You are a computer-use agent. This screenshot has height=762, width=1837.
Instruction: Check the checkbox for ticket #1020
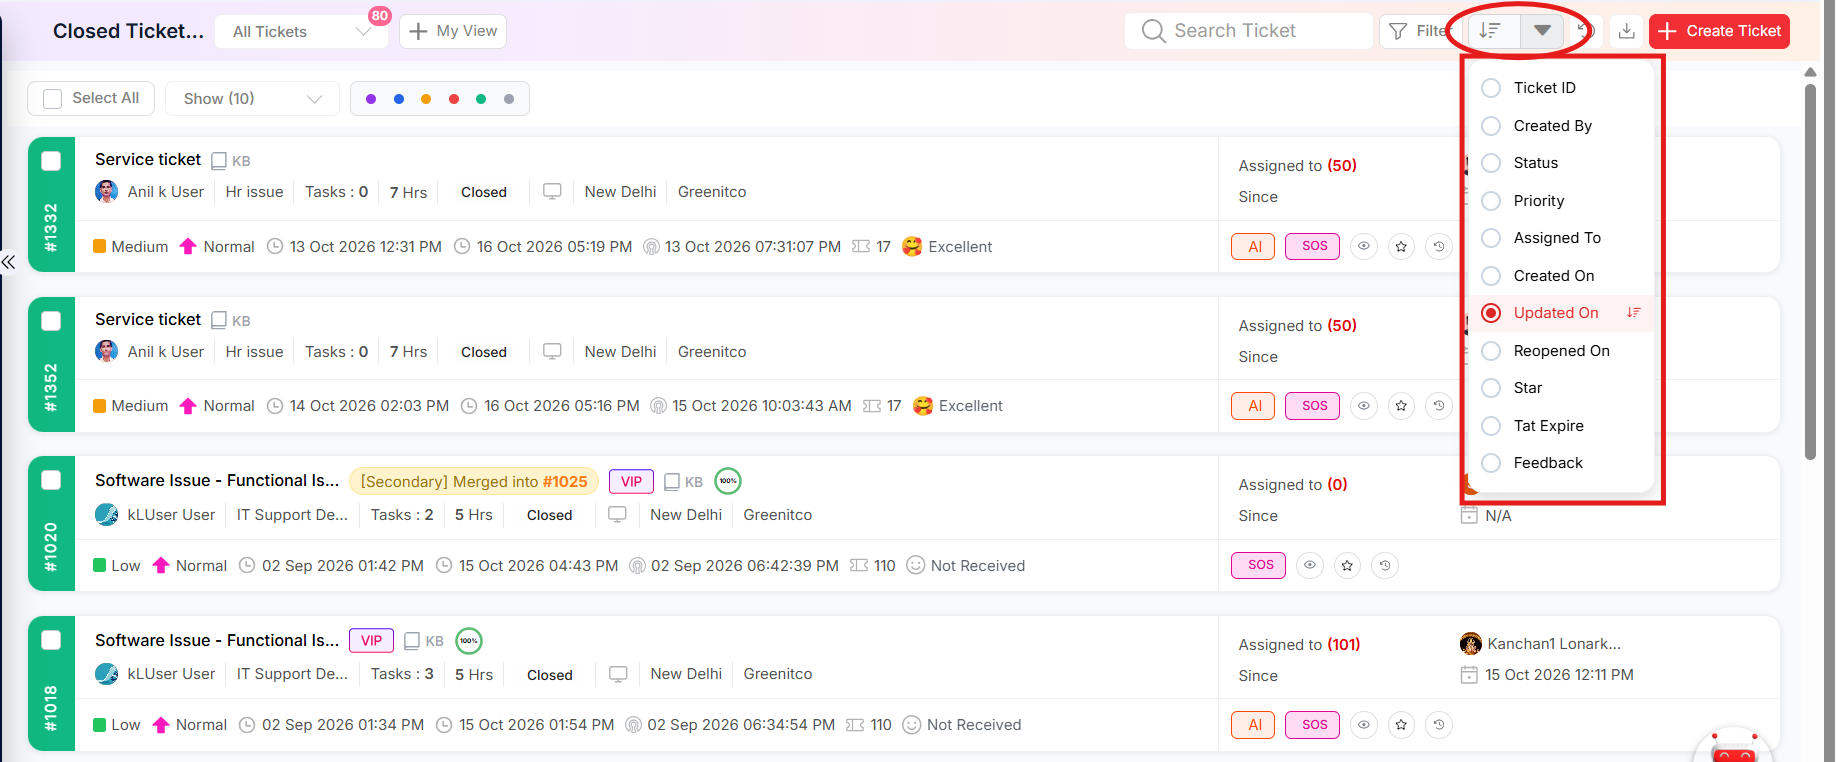coord(51,480)
